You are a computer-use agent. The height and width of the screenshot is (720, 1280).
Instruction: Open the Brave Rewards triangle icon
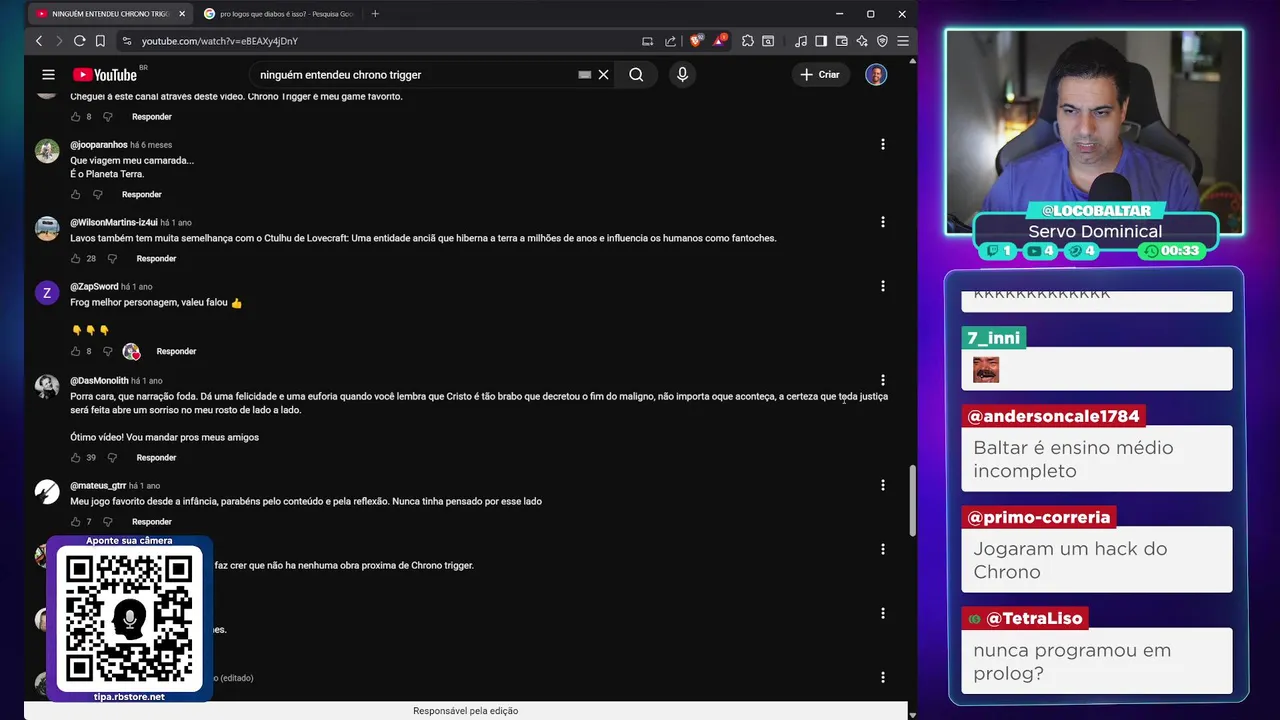[x=720, y=41]
